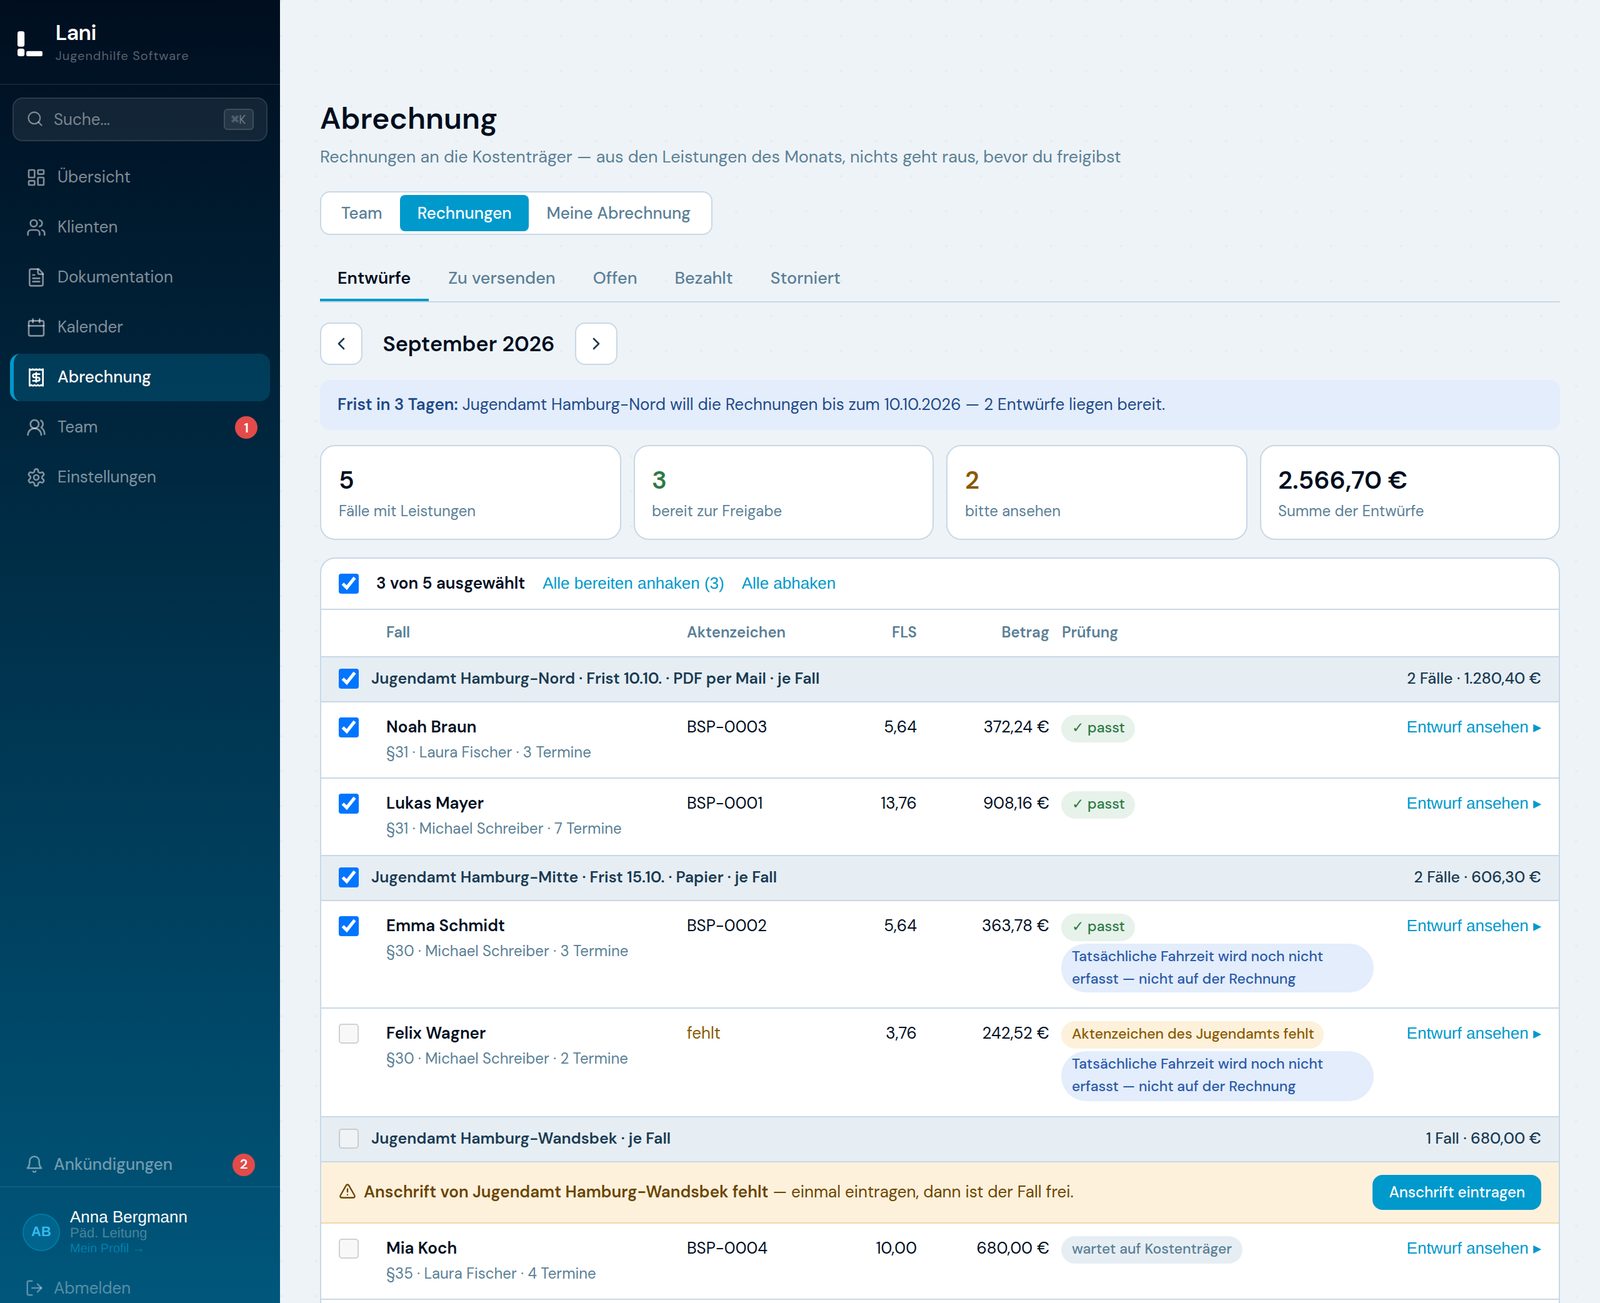The width and height of the screenshot is (1600, 1303).
Task: Click the Alle abhaken link
Action: tap(788, 583)
